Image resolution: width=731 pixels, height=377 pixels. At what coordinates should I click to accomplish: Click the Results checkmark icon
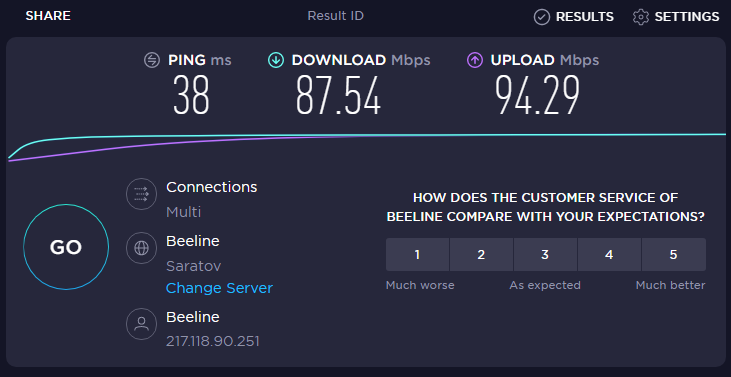(541, 17)
